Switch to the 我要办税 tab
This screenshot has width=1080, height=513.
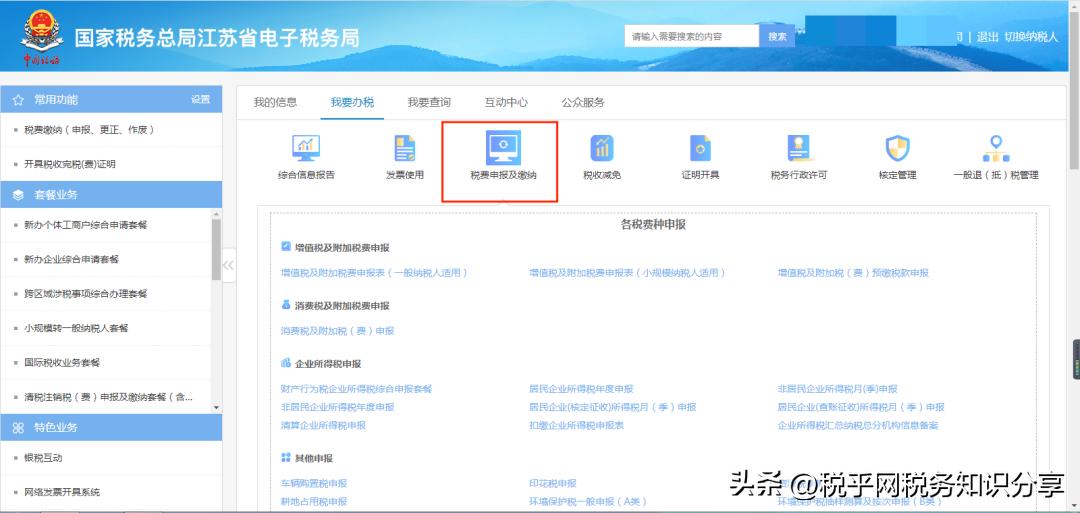352,102
